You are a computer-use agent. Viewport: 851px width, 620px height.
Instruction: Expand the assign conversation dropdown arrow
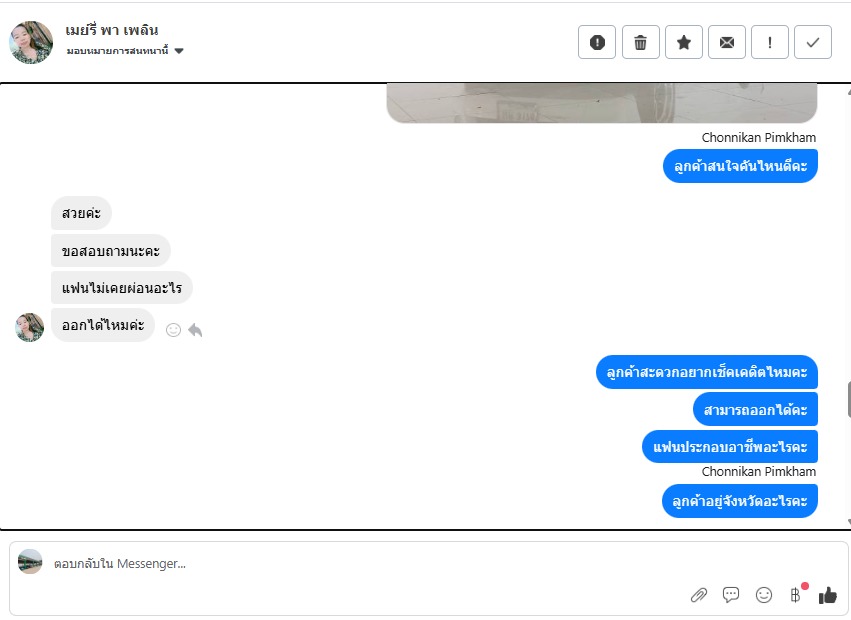point(179,51)
